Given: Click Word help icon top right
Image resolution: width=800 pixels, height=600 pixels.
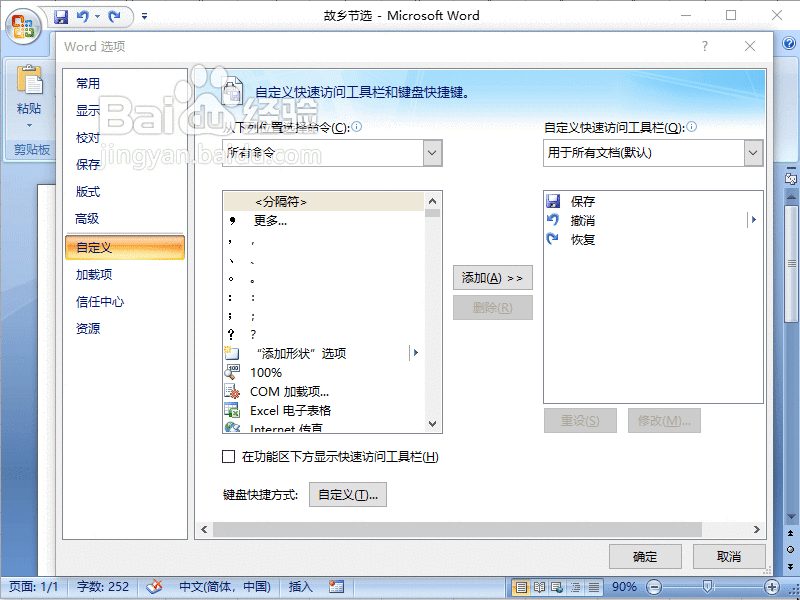Looking at the screenshot, I should (x=789, y=44).
